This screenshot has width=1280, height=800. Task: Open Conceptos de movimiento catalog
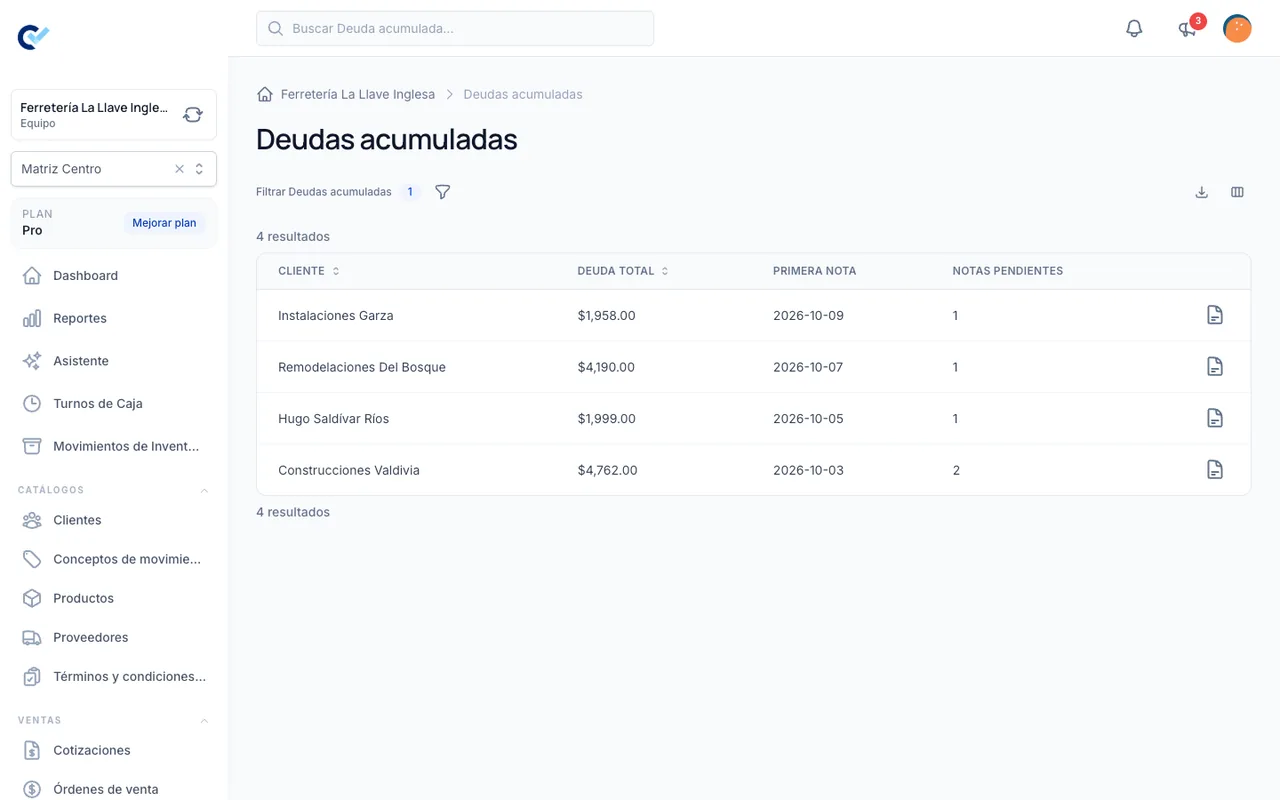click(114, 559)
